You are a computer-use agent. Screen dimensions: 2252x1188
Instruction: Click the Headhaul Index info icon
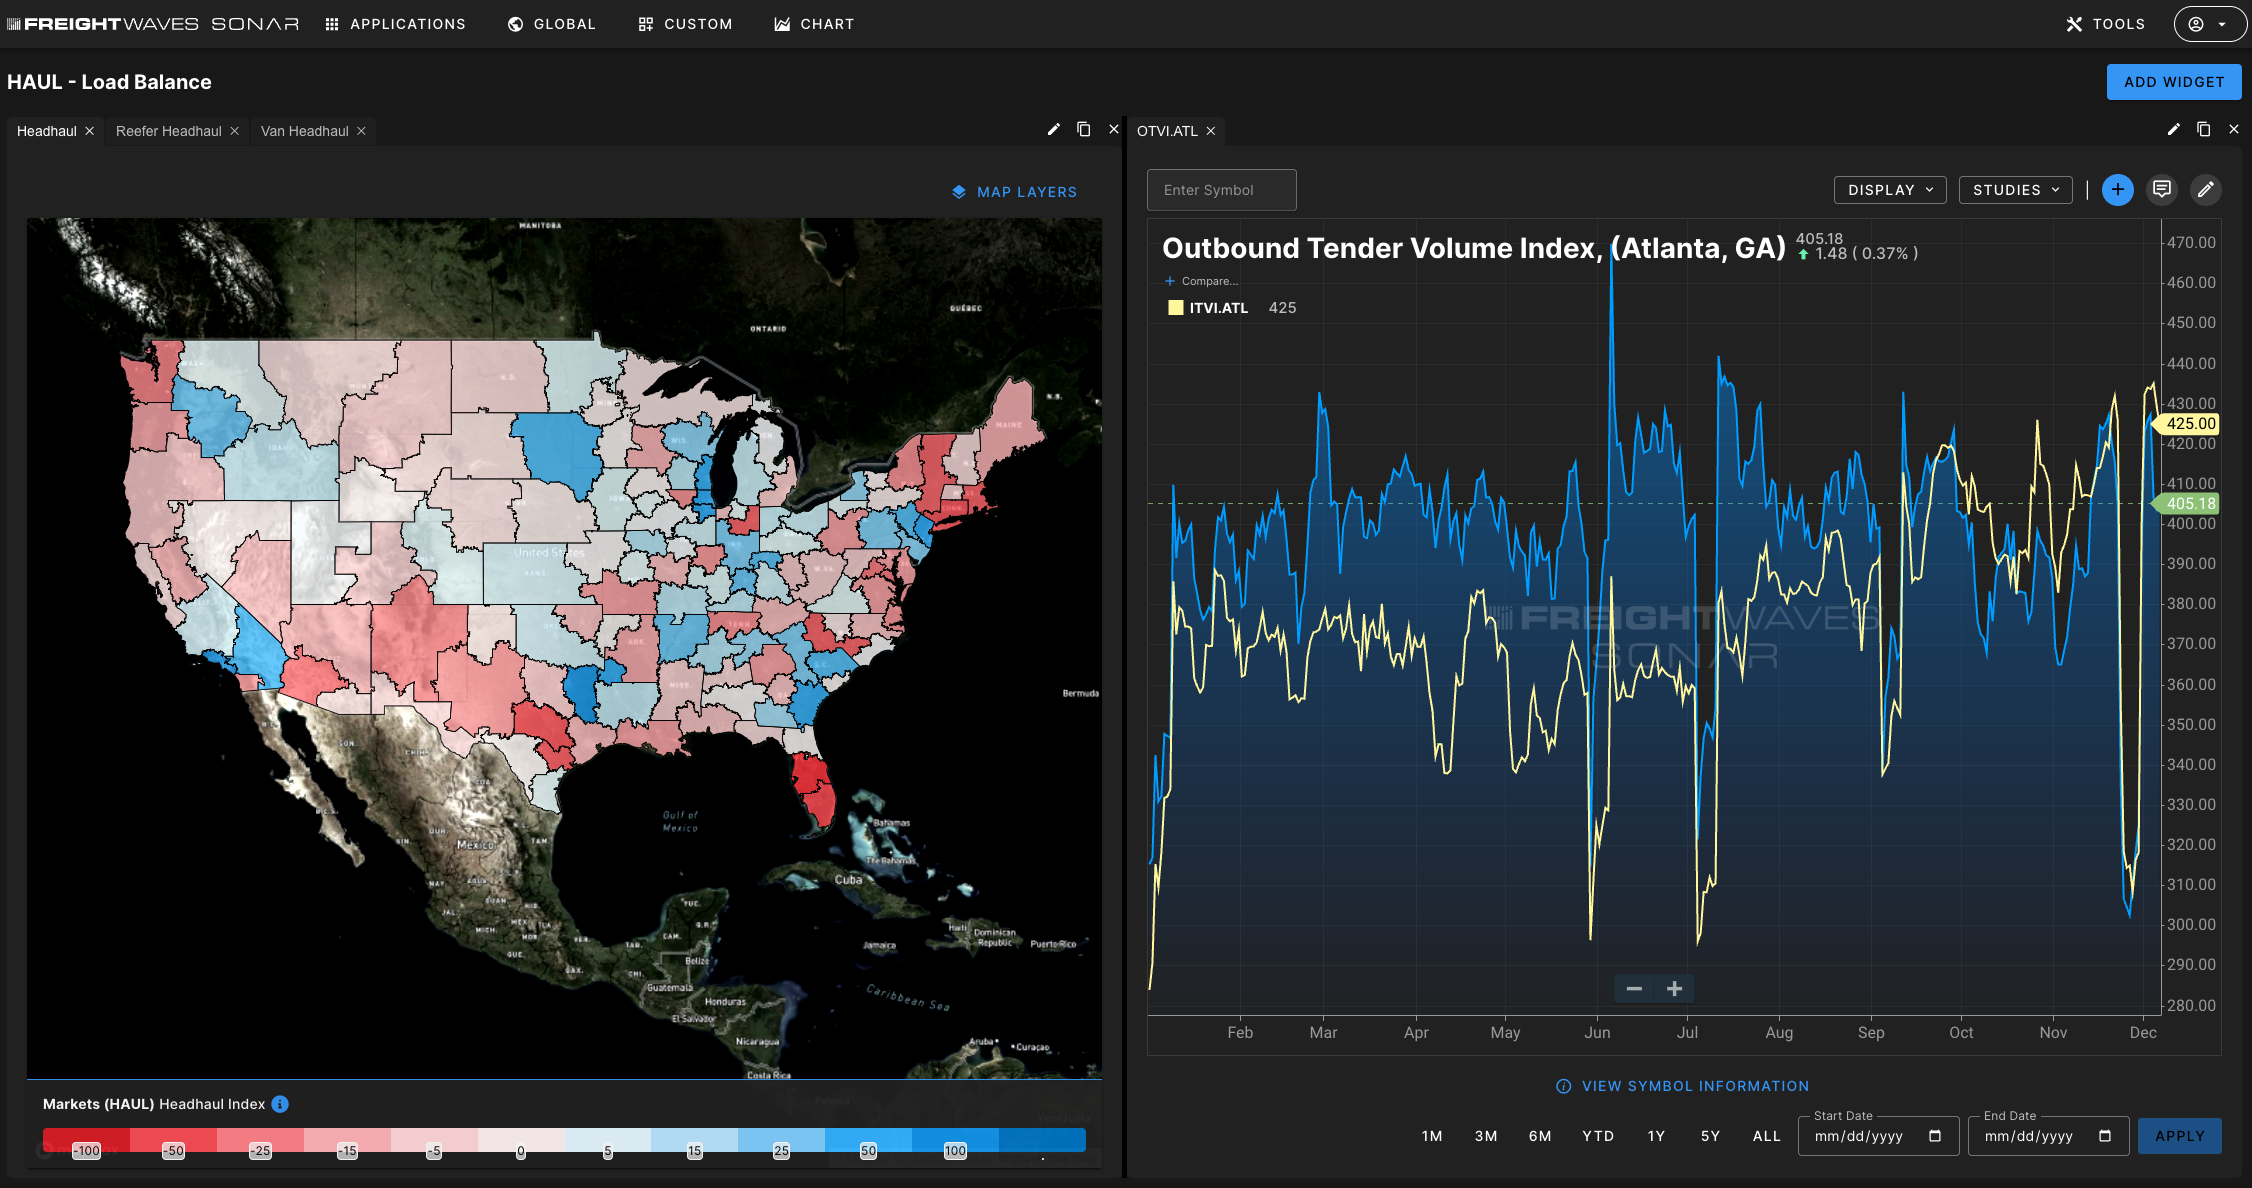tap(280, 1104)
